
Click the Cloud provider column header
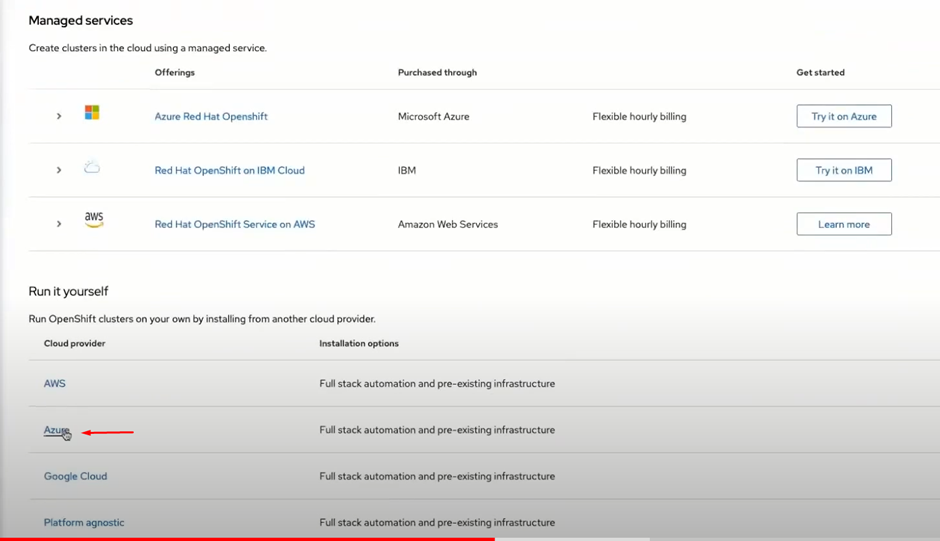click(x=74, y=344)
